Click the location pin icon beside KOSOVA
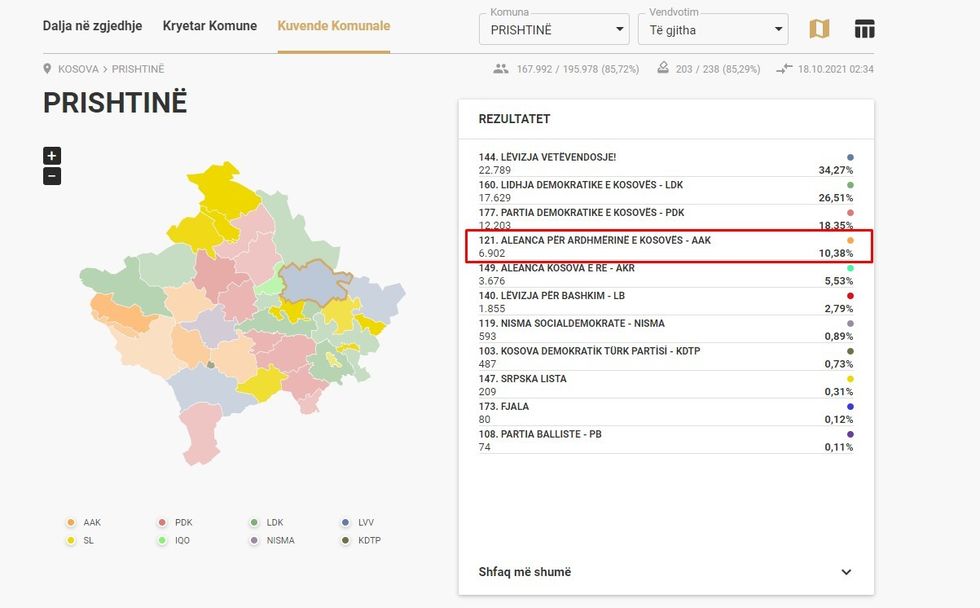980x608 pixels. click(x=47, y=69)
